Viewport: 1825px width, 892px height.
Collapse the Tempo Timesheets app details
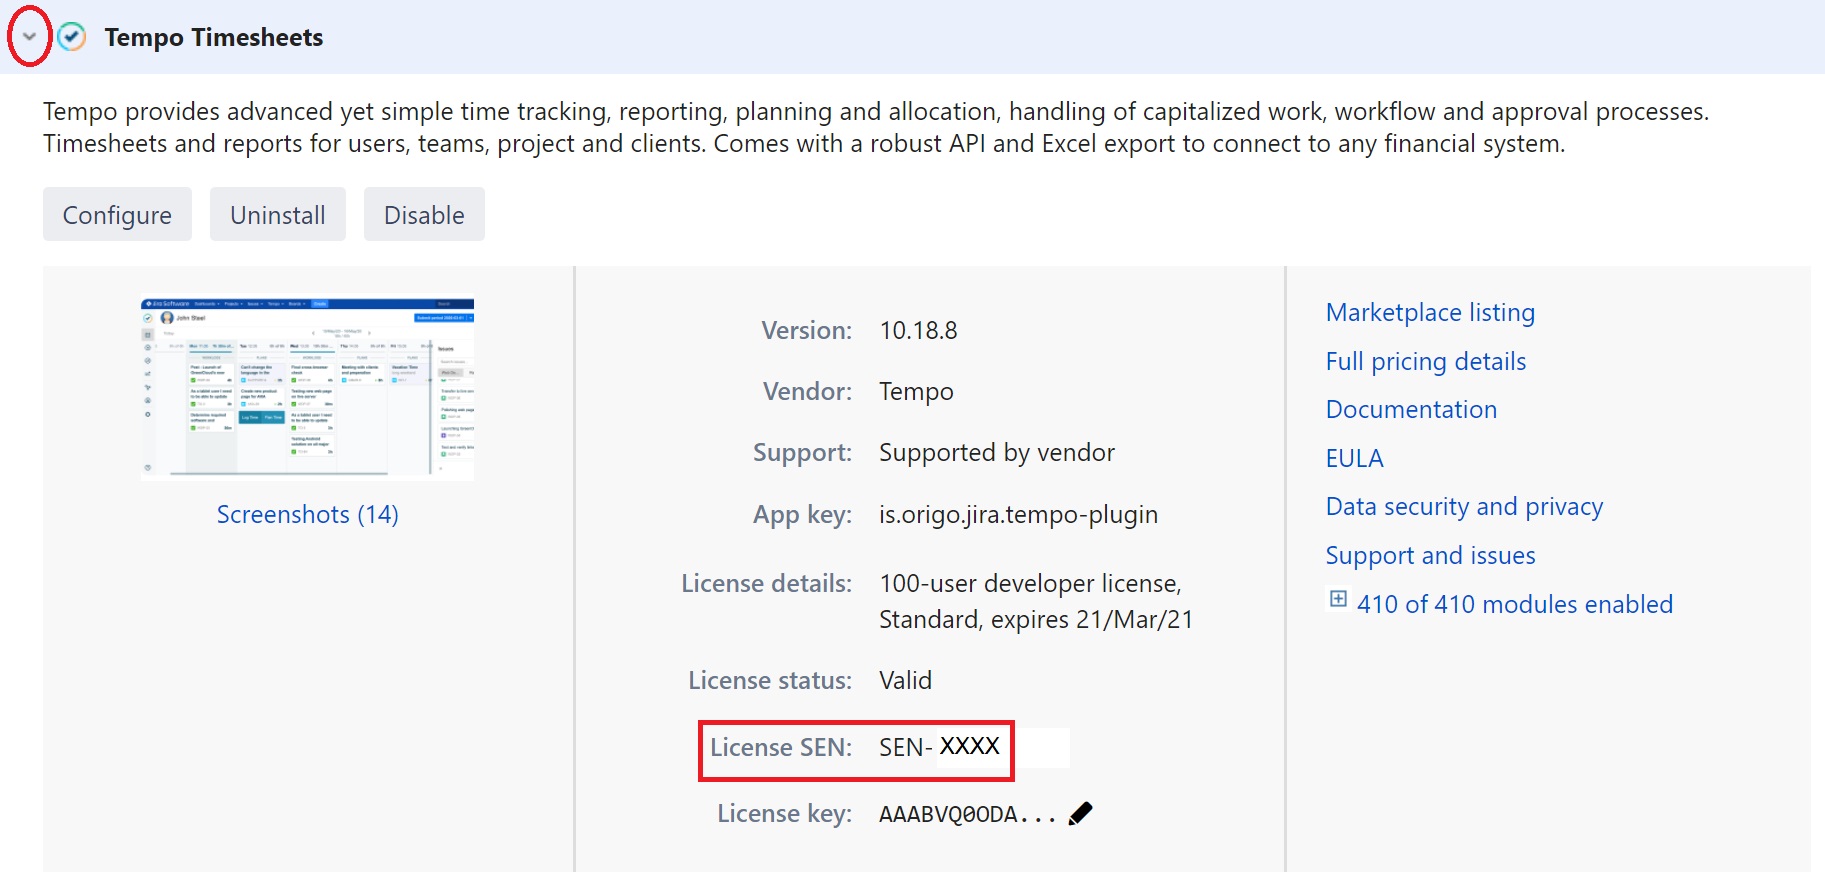pyautogui.click(x=29, y=37)
